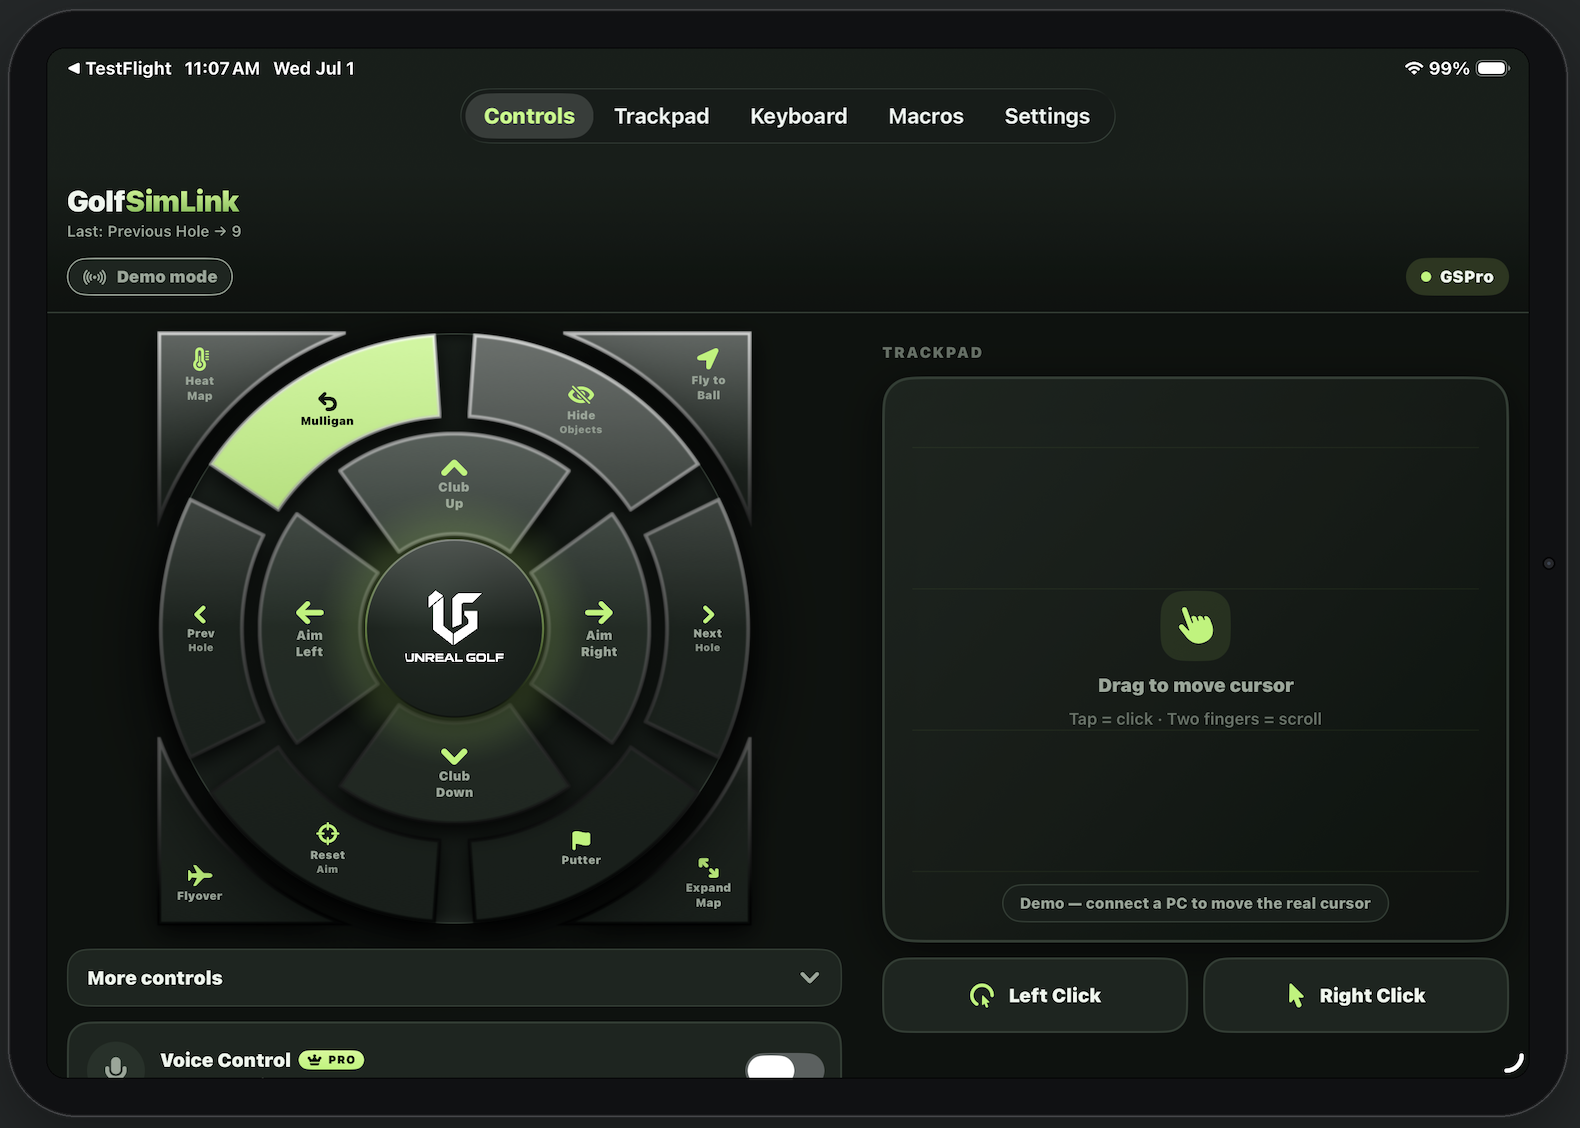The height and width of the screenshot is (1128, 1580).
Task: Return to TestFlight via back arrow
Action: coord(119,68)
